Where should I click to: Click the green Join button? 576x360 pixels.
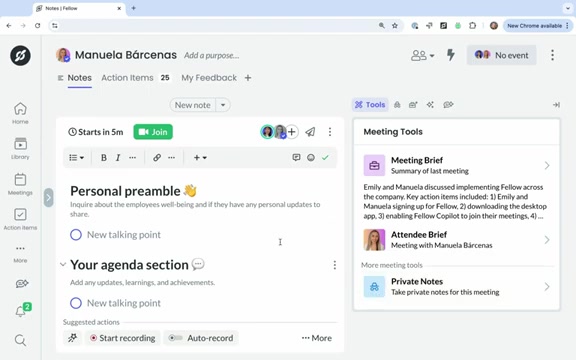(153, 132)
